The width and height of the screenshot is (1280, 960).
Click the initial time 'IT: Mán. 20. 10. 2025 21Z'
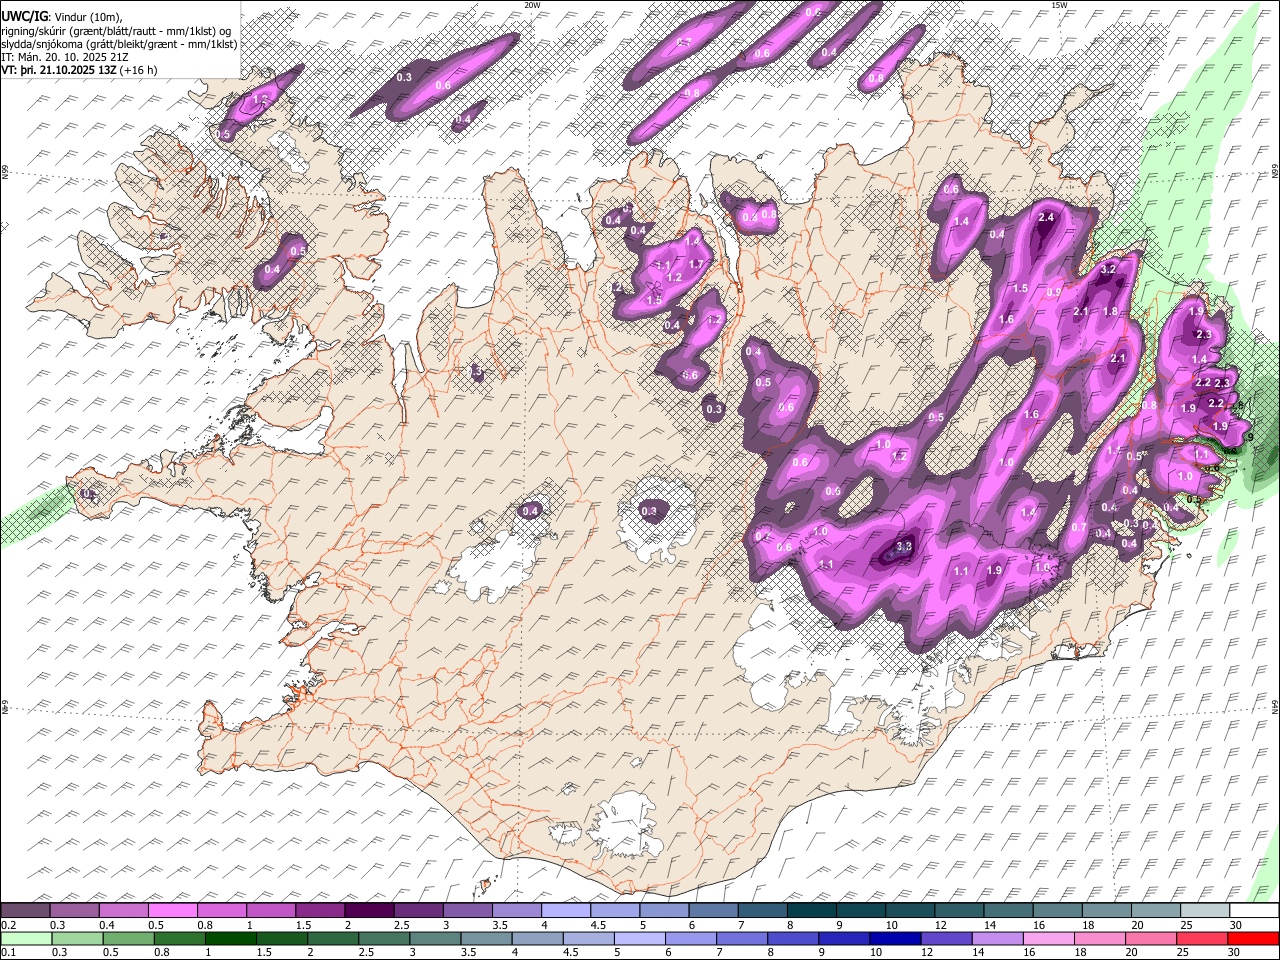(x=64, y=57)
